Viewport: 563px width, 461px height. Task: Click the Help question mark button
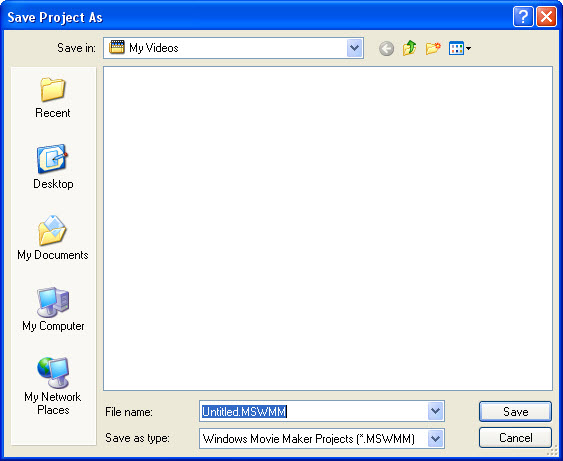[523, 17]
